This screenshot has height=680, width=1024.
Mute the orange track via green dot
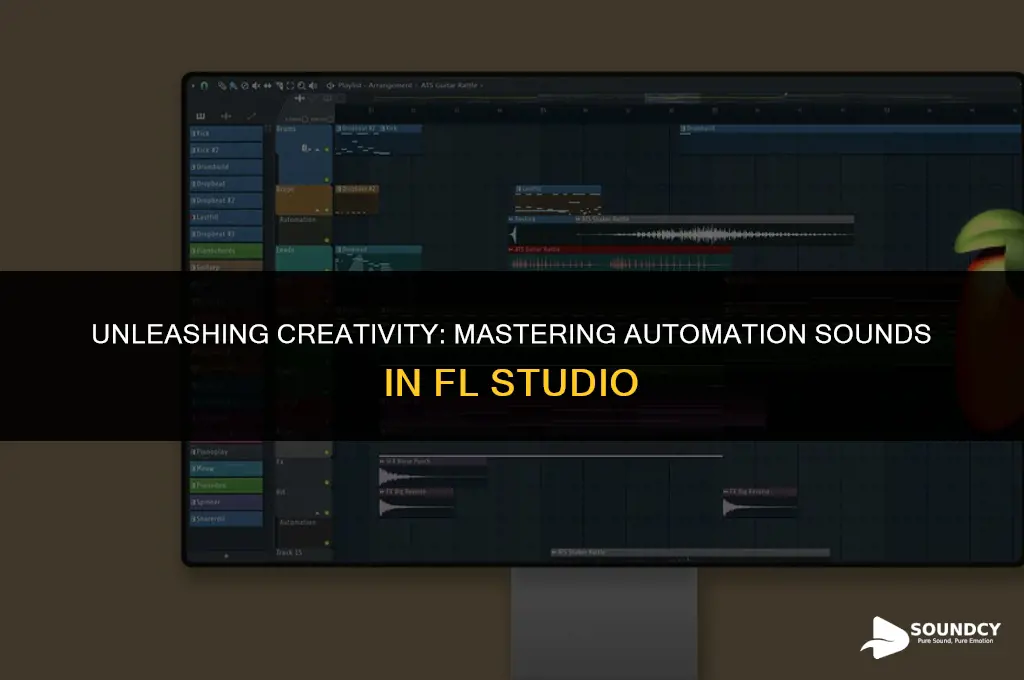pyautogui.click(x=327, y=210)
